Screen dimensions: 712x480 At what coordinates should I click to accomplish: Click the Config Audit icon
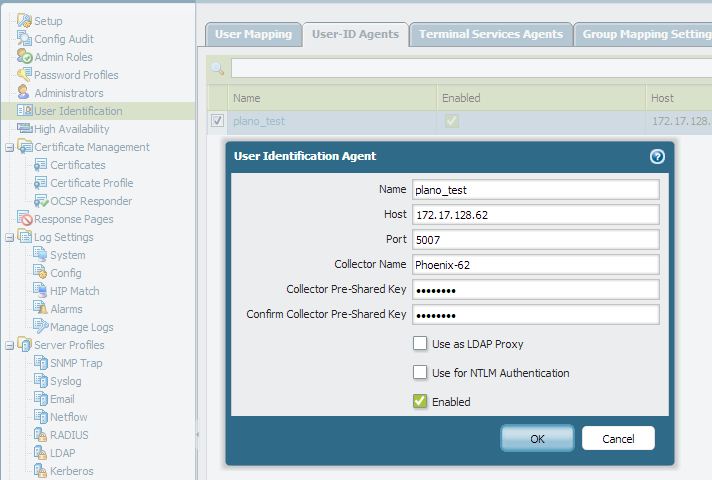[25, 39]
